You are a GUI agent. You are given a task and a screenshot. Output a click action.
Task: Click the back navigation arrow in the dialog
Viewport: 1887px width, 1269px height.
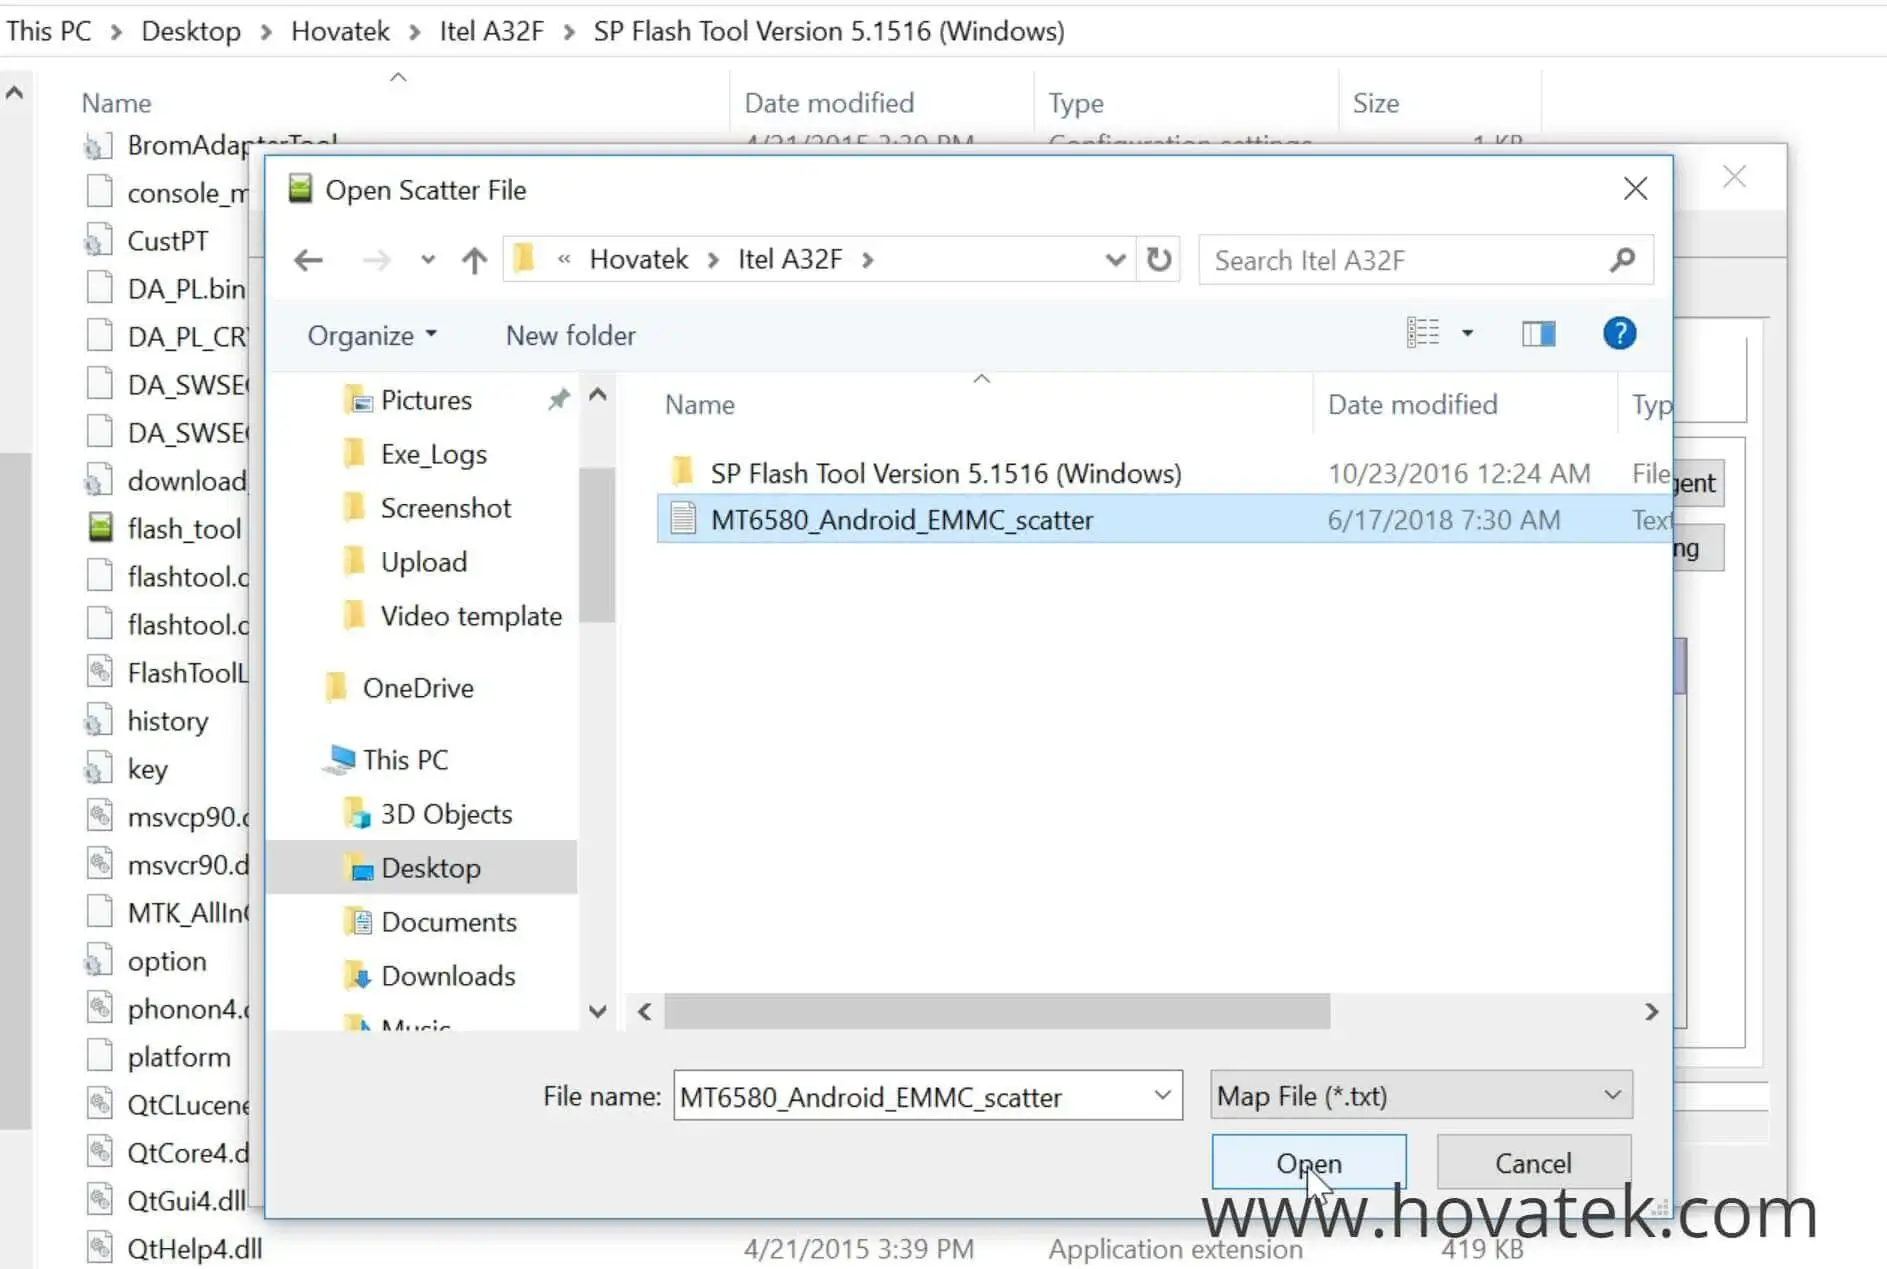coord(309,259)
